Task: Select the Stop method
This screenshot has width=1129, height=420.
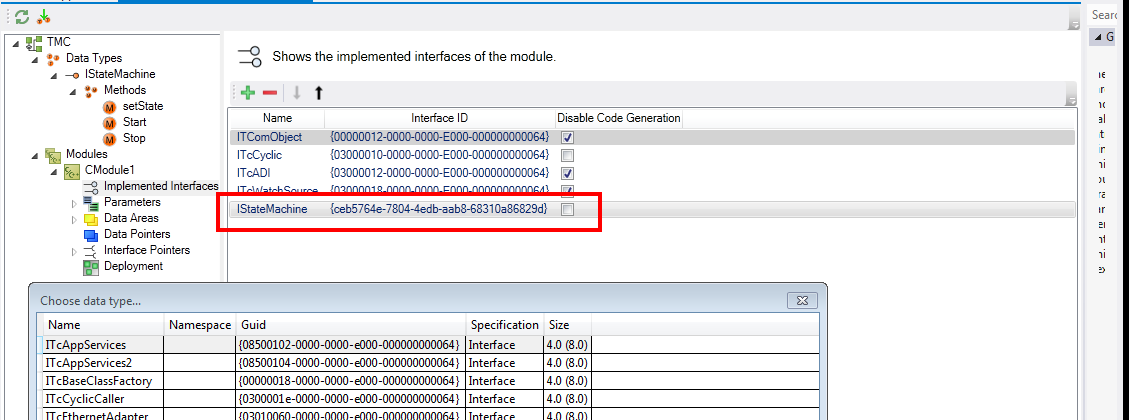Action: [134, 138]
